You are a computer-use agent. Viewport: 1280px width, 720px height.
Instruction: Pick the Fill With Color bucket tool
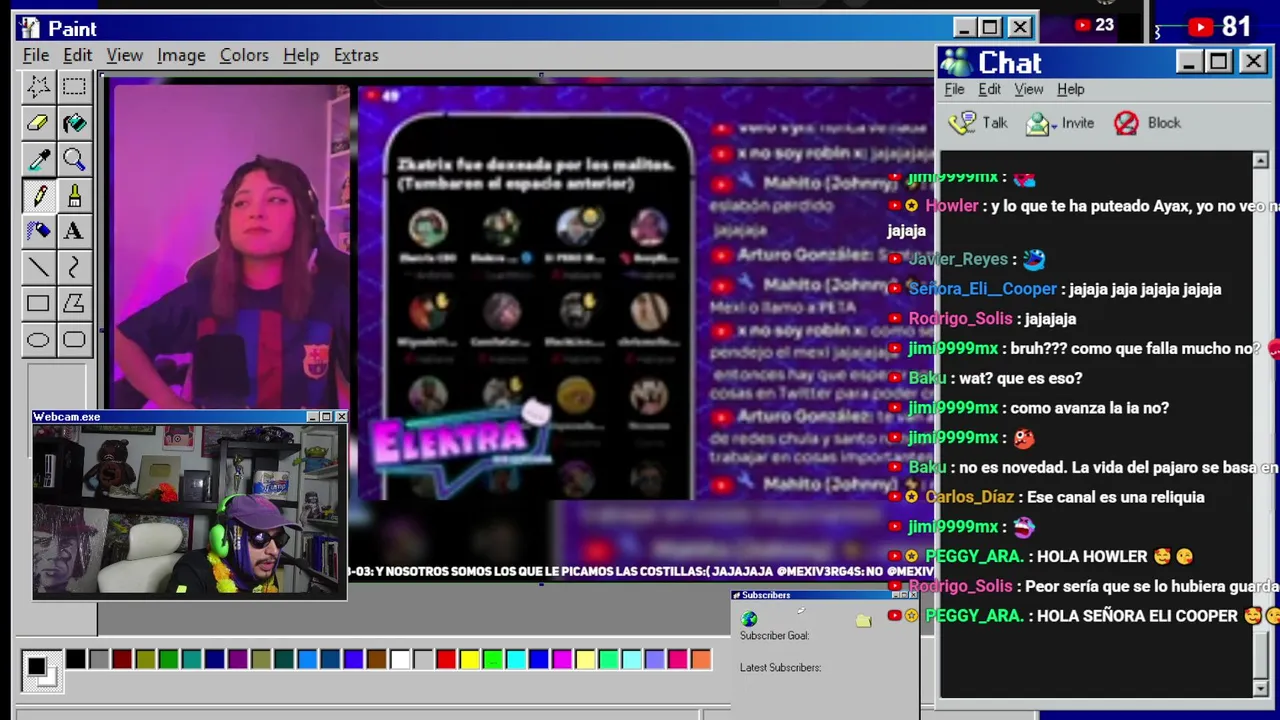[x=74, y=123]
